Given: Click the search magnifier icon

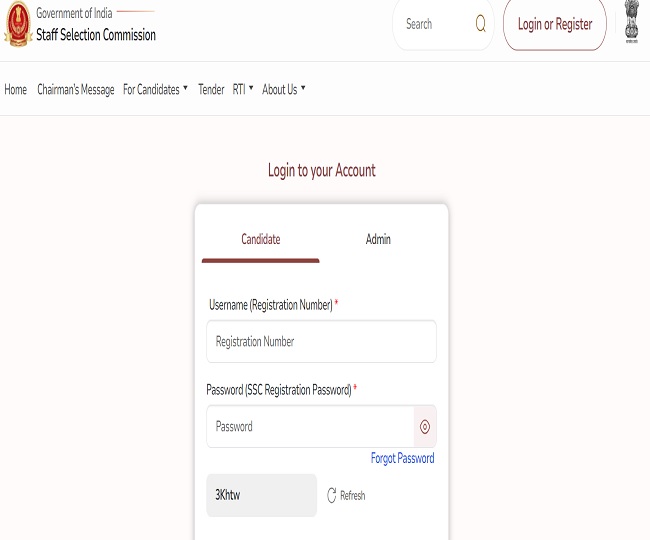Looking at the screenshot, I should [481, 24].
